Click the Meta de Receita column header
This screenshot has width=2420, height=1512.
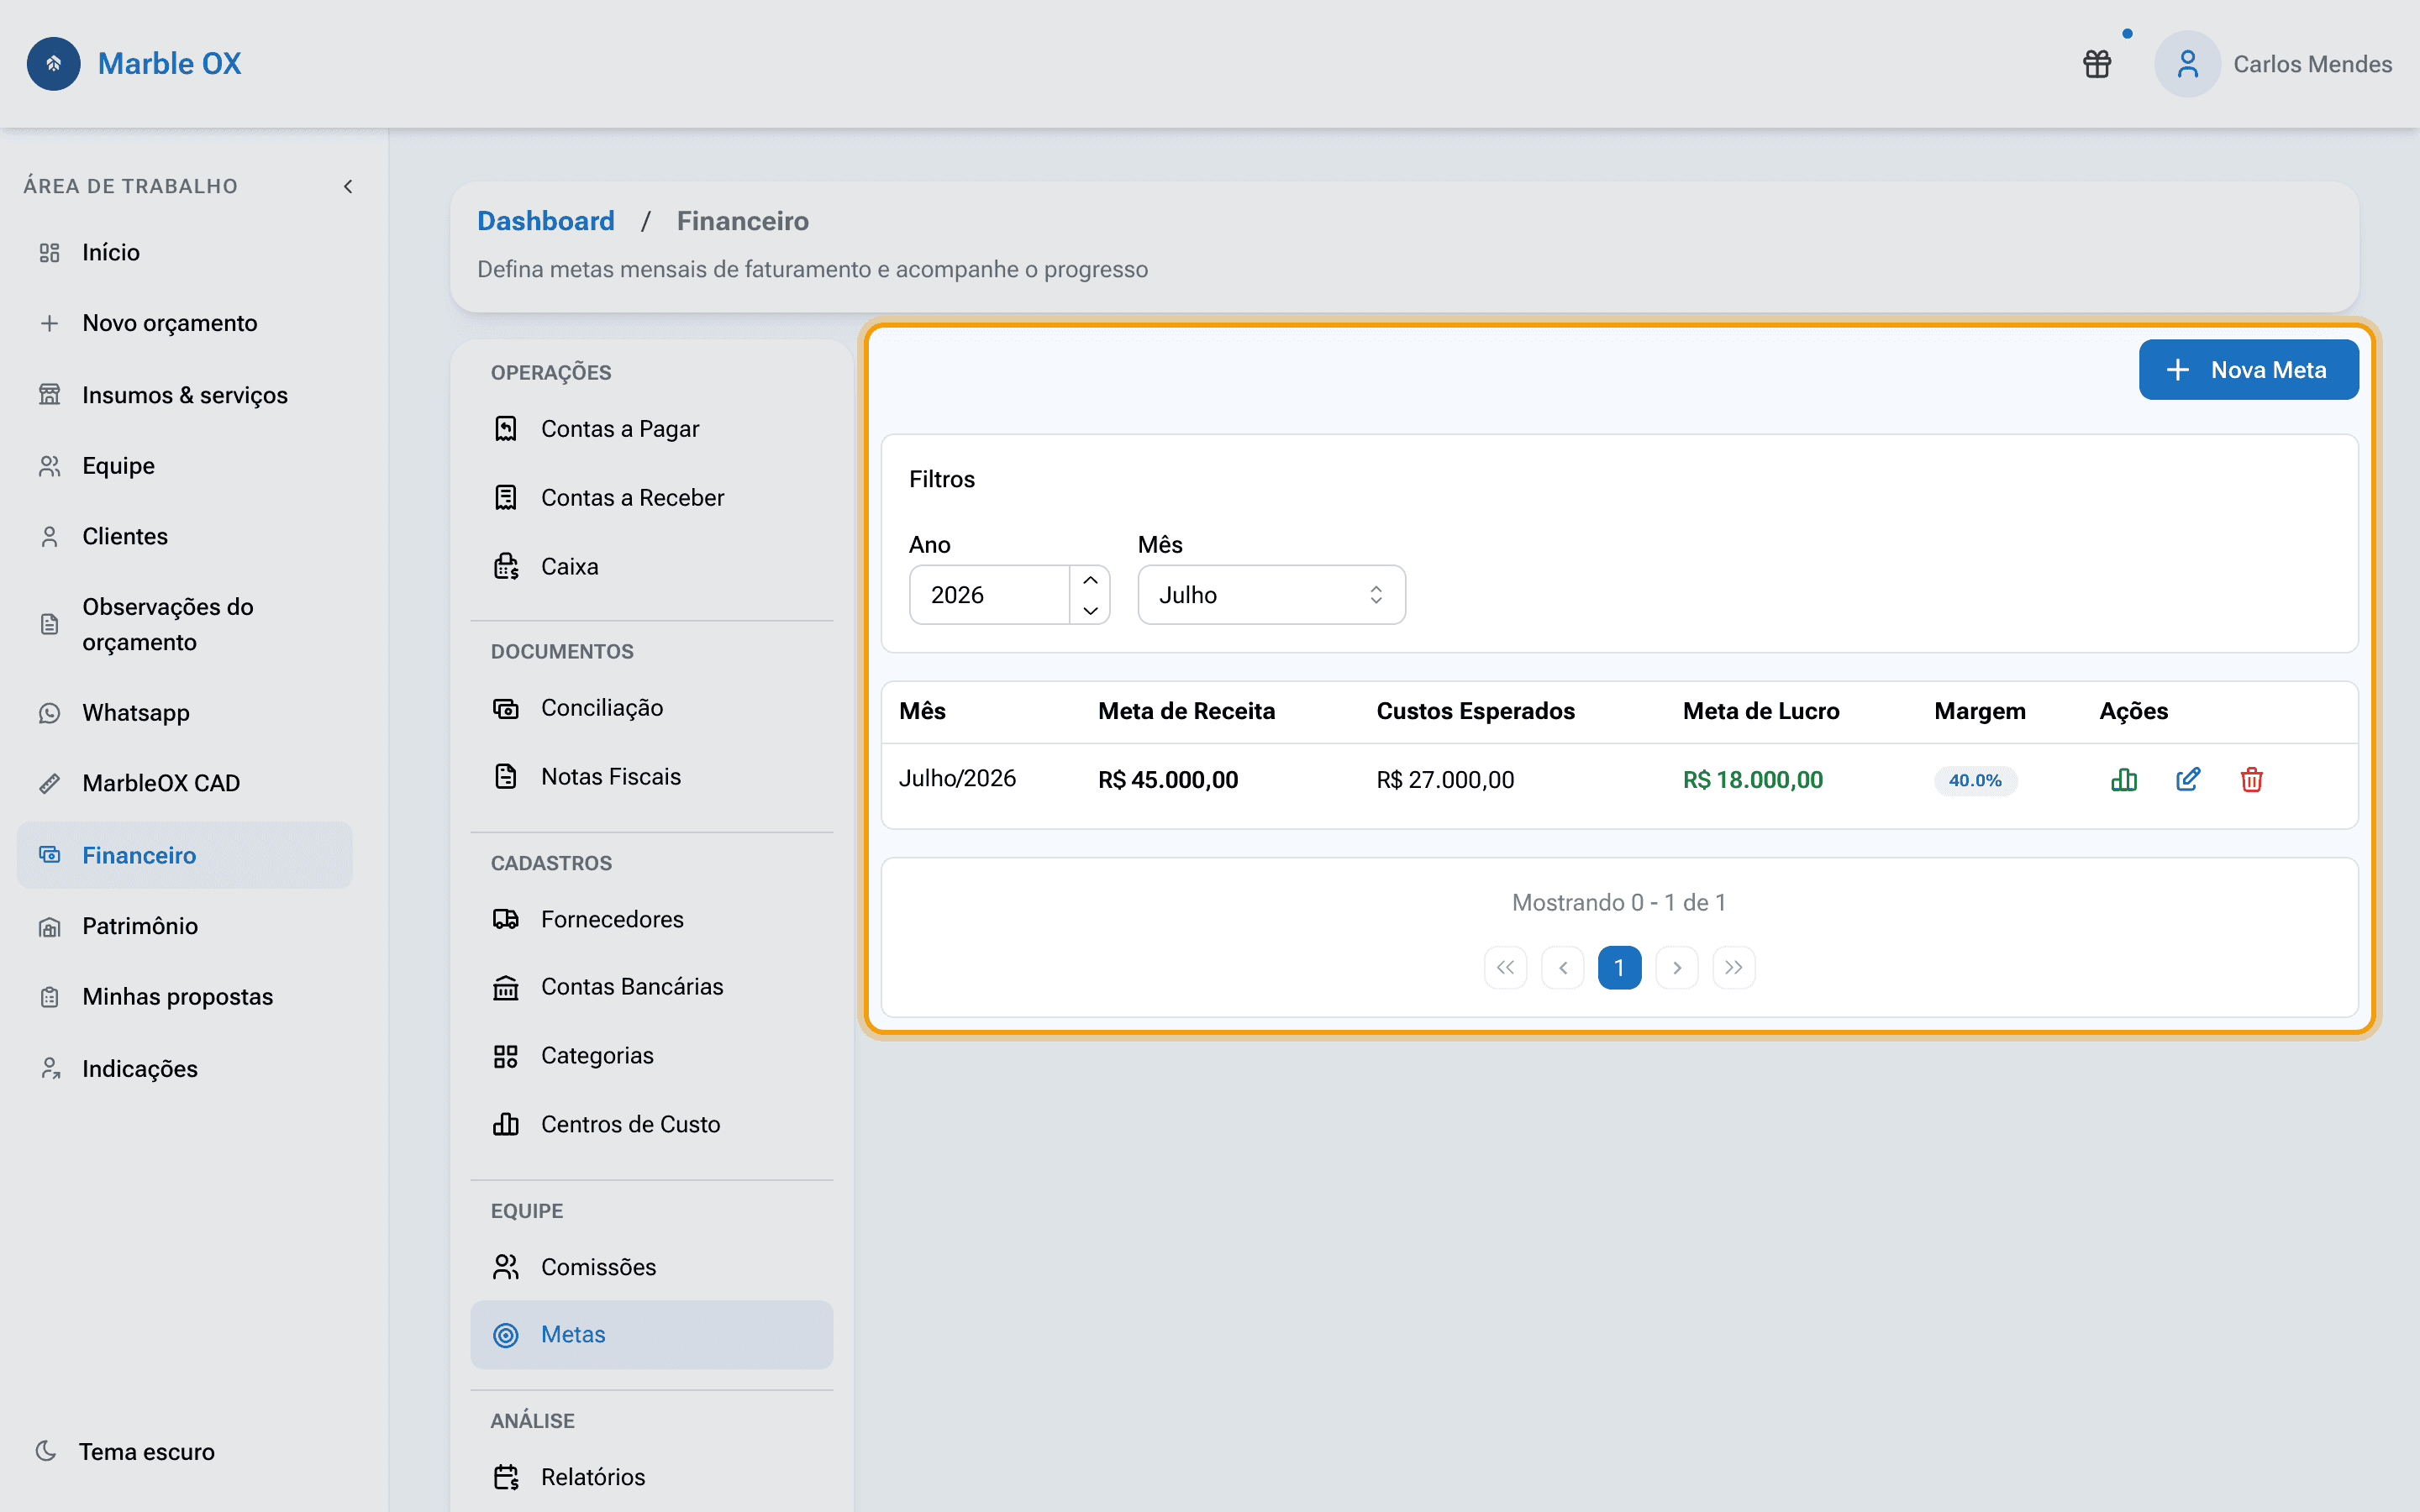(x=1187, y=711)
